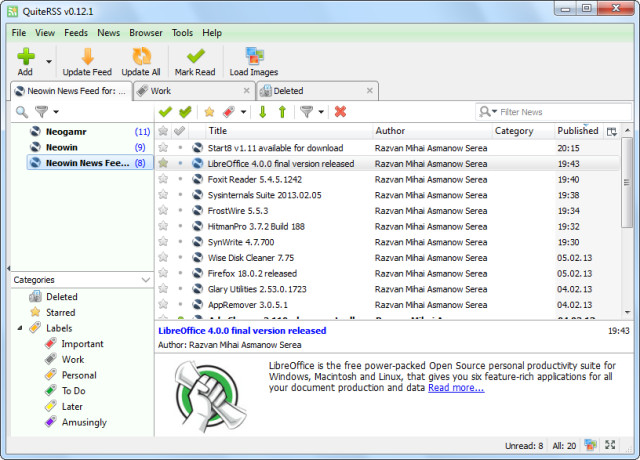Click the feeds filter funnel icon

41,111
